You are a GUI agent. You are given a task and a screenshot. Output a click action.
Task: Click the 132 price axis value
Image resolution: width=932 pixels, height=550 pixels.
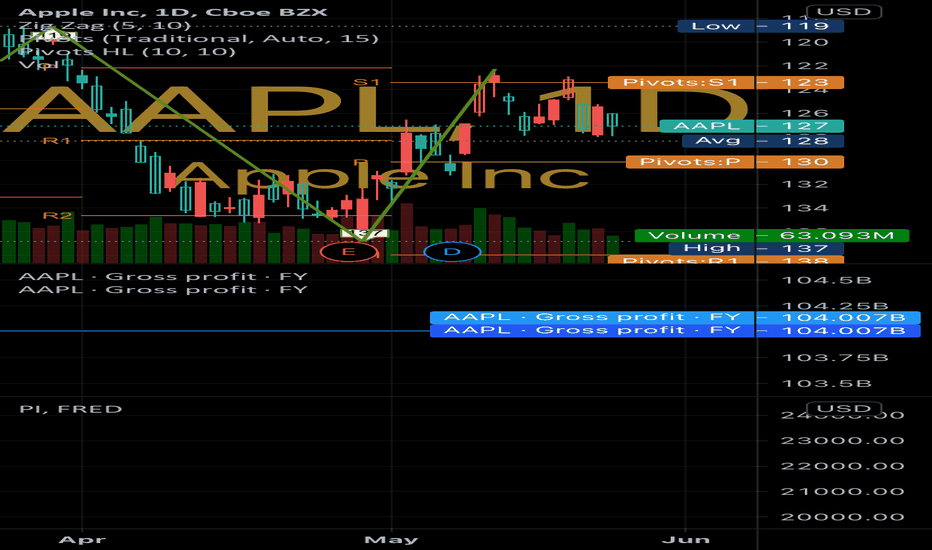(x=805, y=184)
